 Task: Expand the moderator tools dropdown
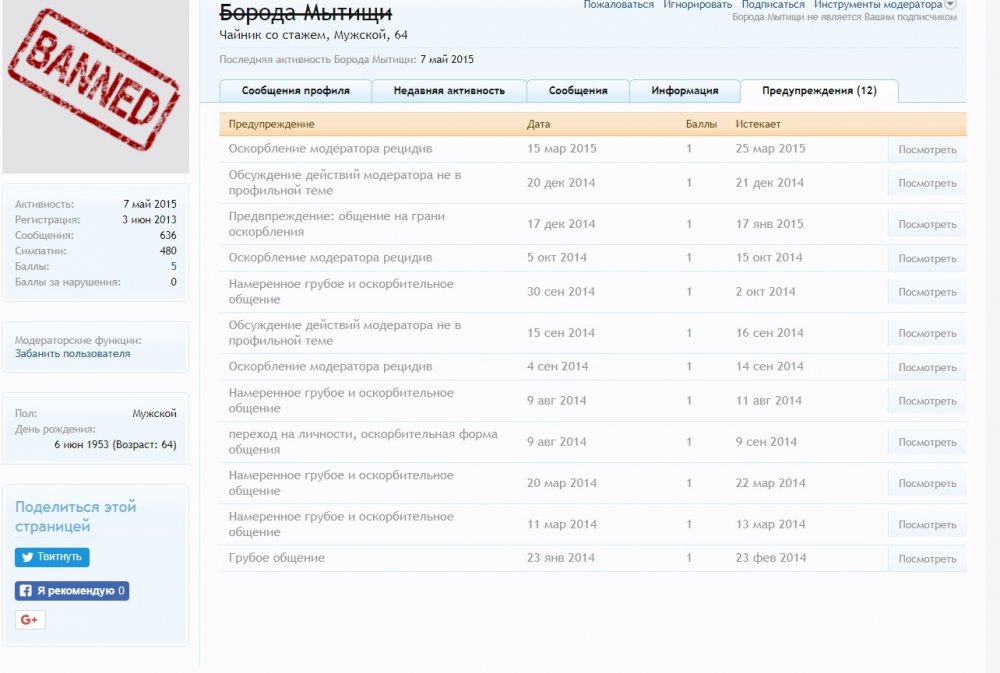click(x=950, y=5)
